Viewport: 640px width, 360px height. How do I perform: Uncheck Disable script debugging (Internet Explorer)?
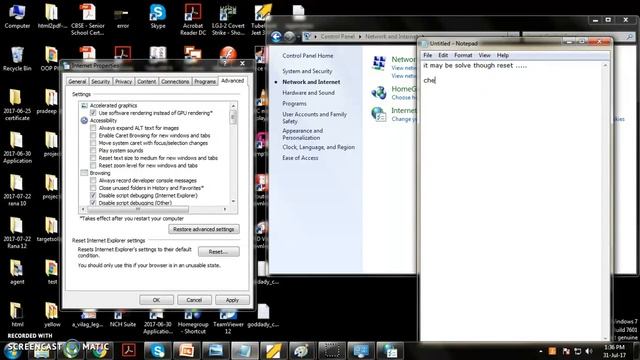(93, 196)
